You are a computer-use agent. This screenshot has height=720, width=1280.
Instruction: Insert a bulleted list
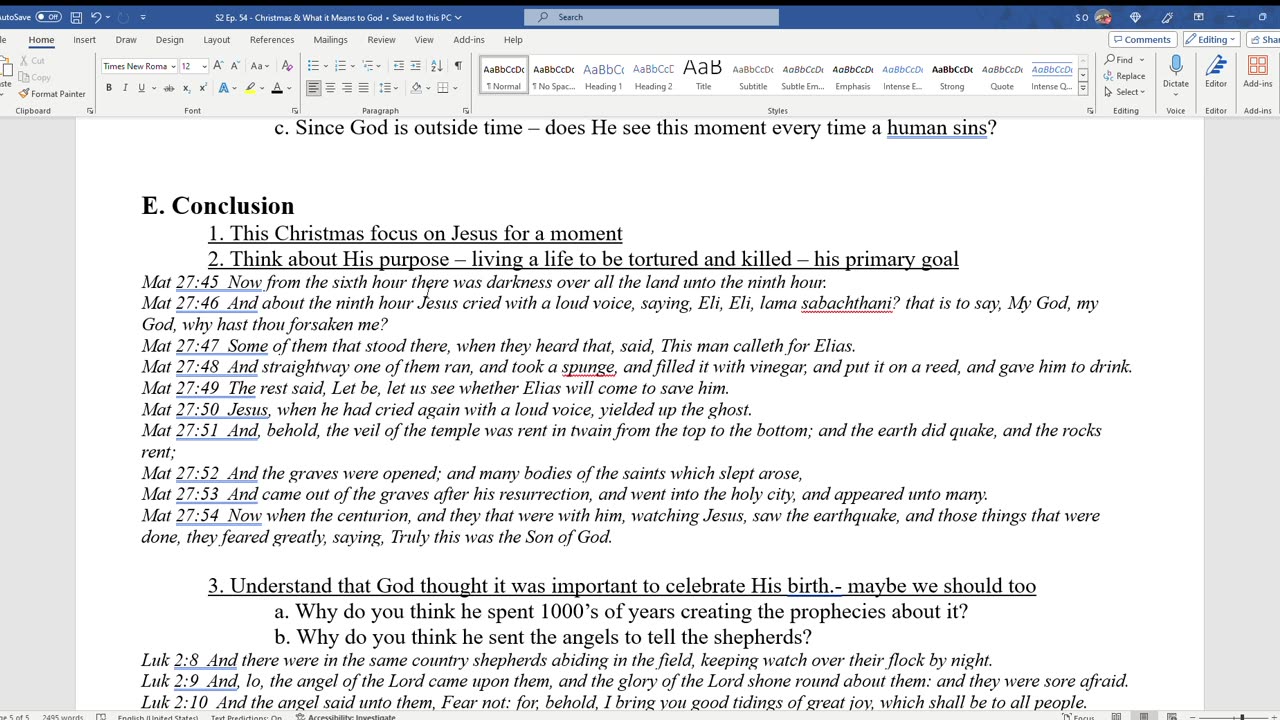click(x=314, y=66)
